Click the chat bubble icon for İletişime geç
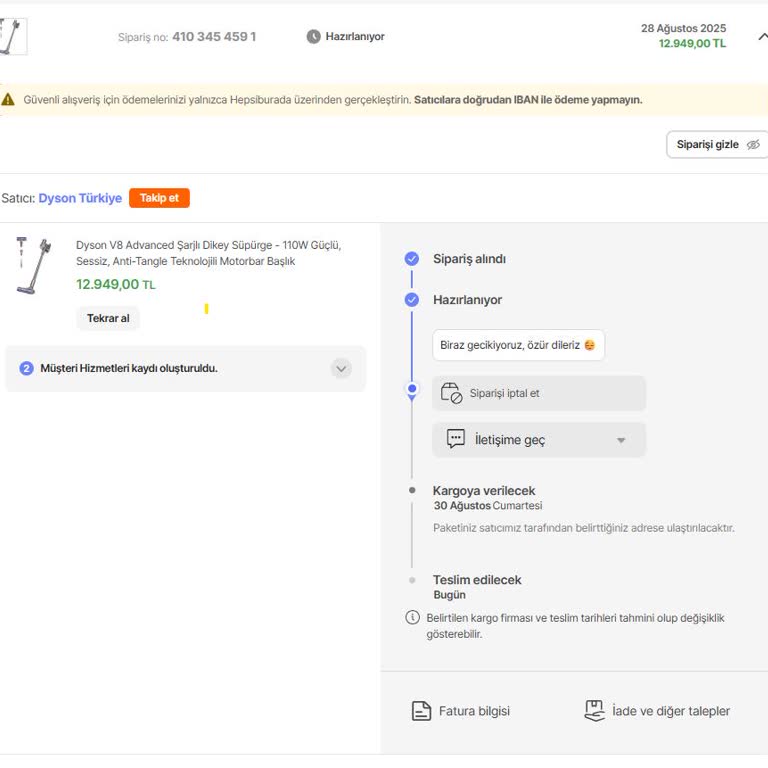Image resolution: width=768 pixels, height=768 pixels. 456,439
